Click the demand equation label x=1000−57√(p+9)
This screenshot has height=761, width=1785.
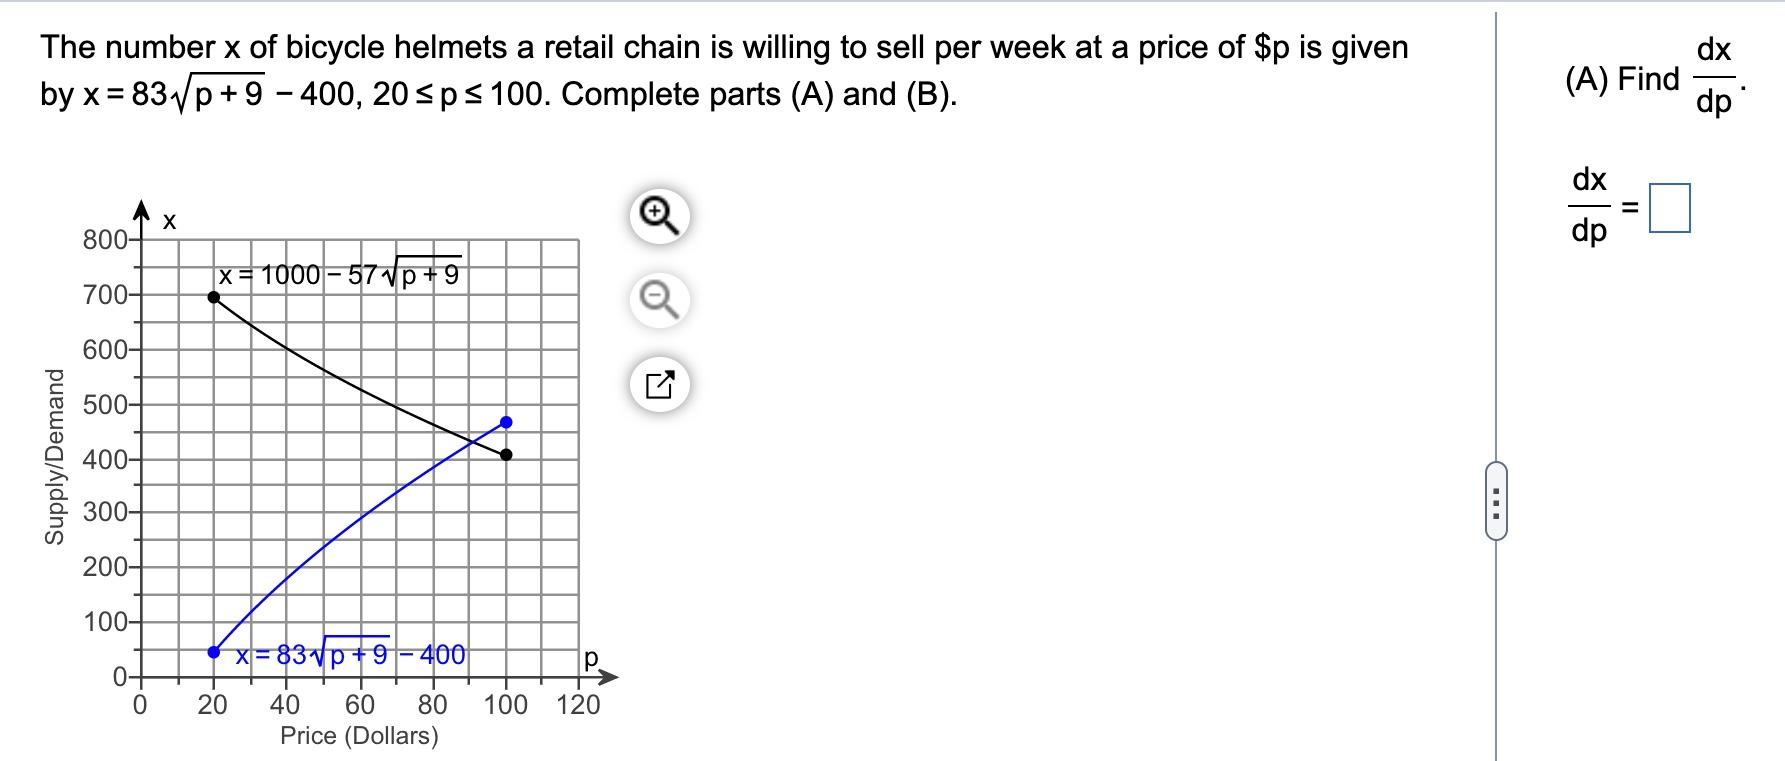coord(340,272)
